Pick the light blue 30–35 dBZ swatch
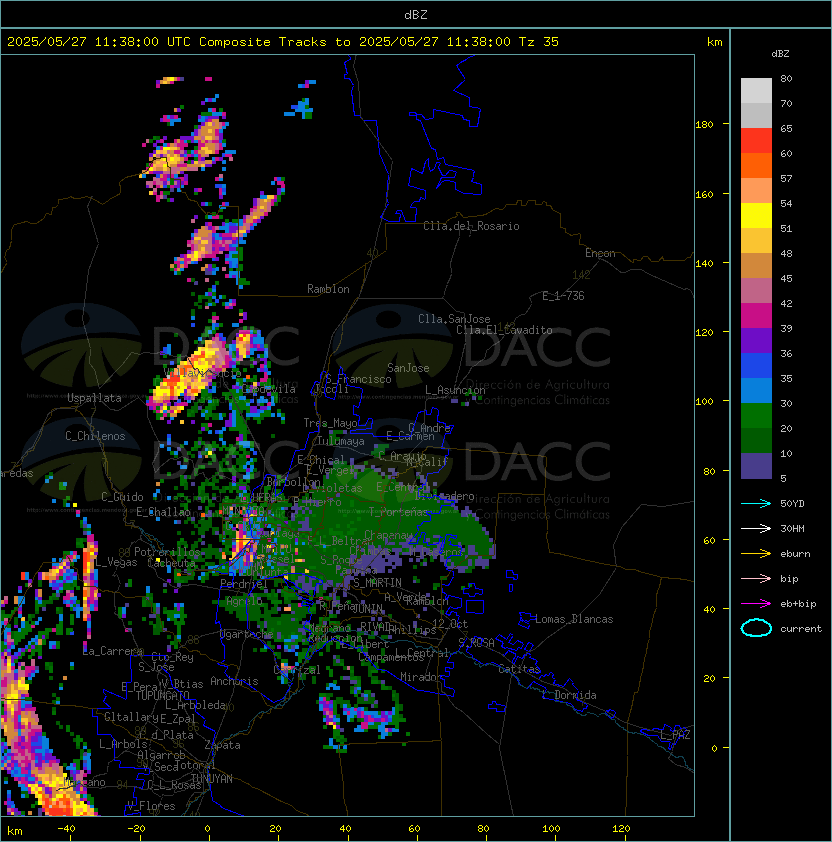This screenshot has width=832, height=842. click(x=756, y=391)
